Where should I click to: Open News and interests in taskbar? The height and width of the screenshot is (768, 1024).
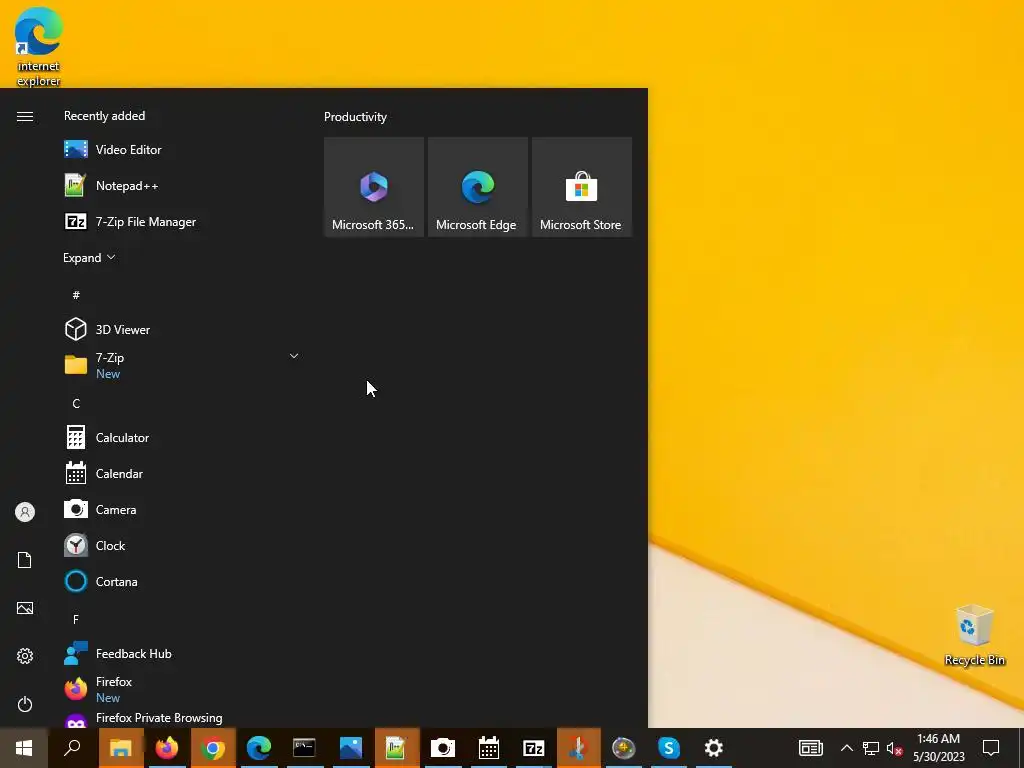[810, 748]
